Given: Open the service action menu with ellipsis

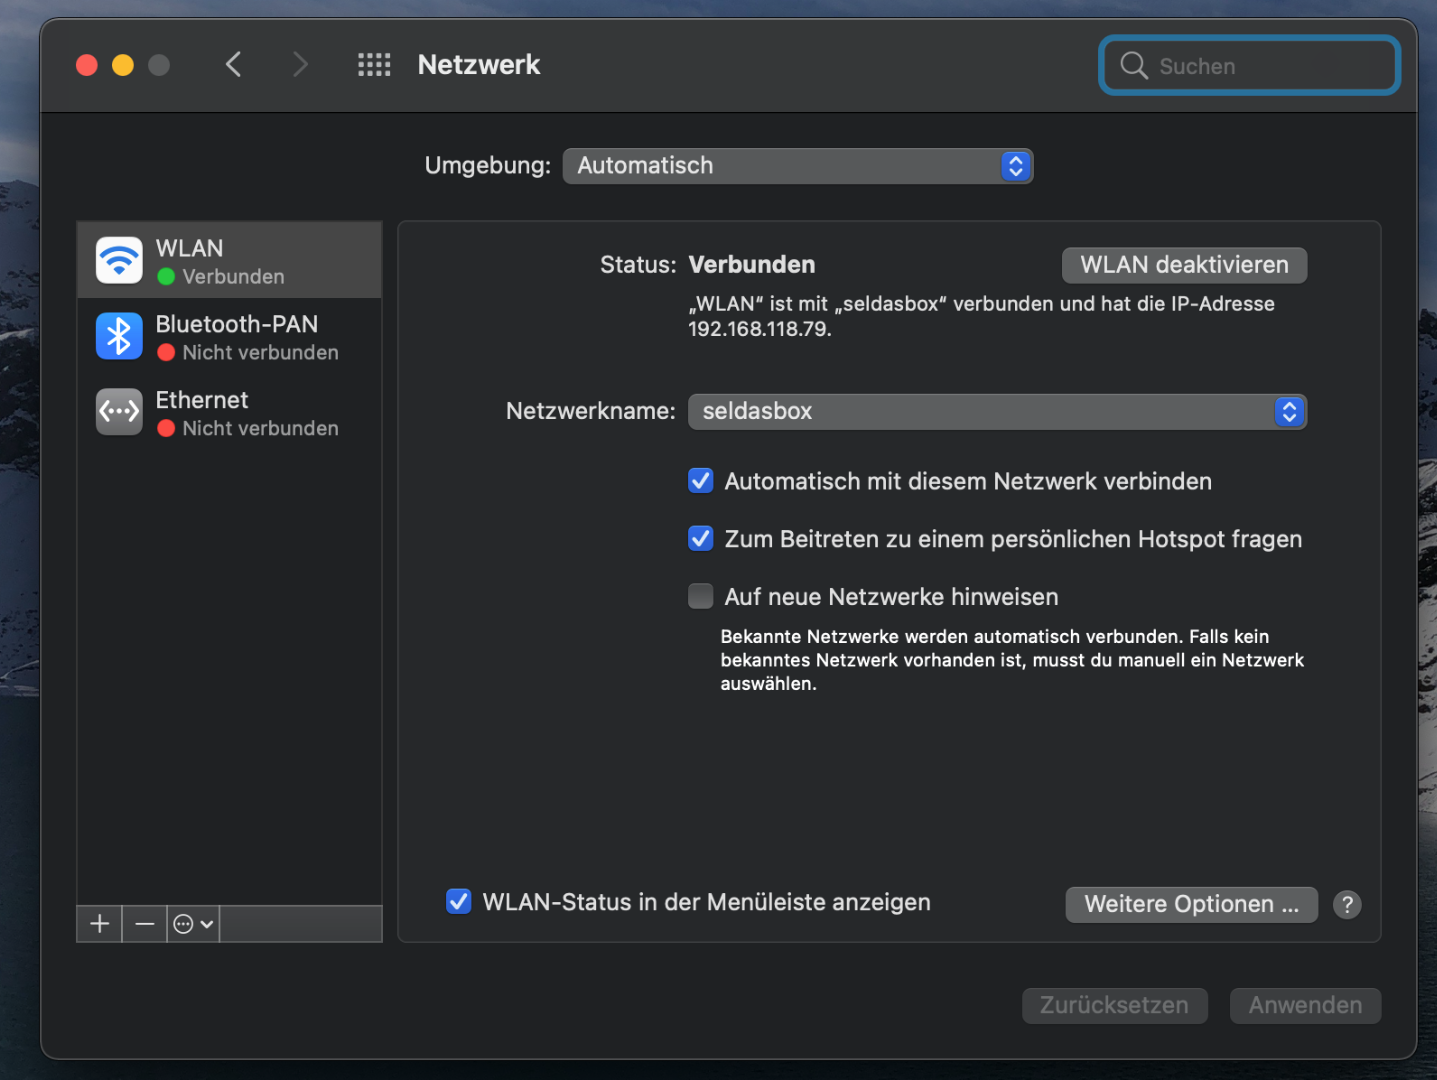Looking at the screenshot, I should [193, 924].
